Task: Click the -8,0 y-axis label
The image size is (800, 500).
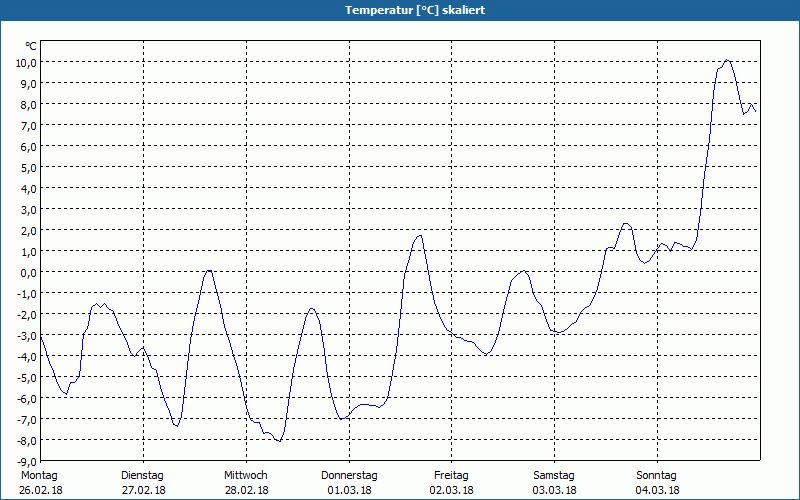Action: coord(27,440)
